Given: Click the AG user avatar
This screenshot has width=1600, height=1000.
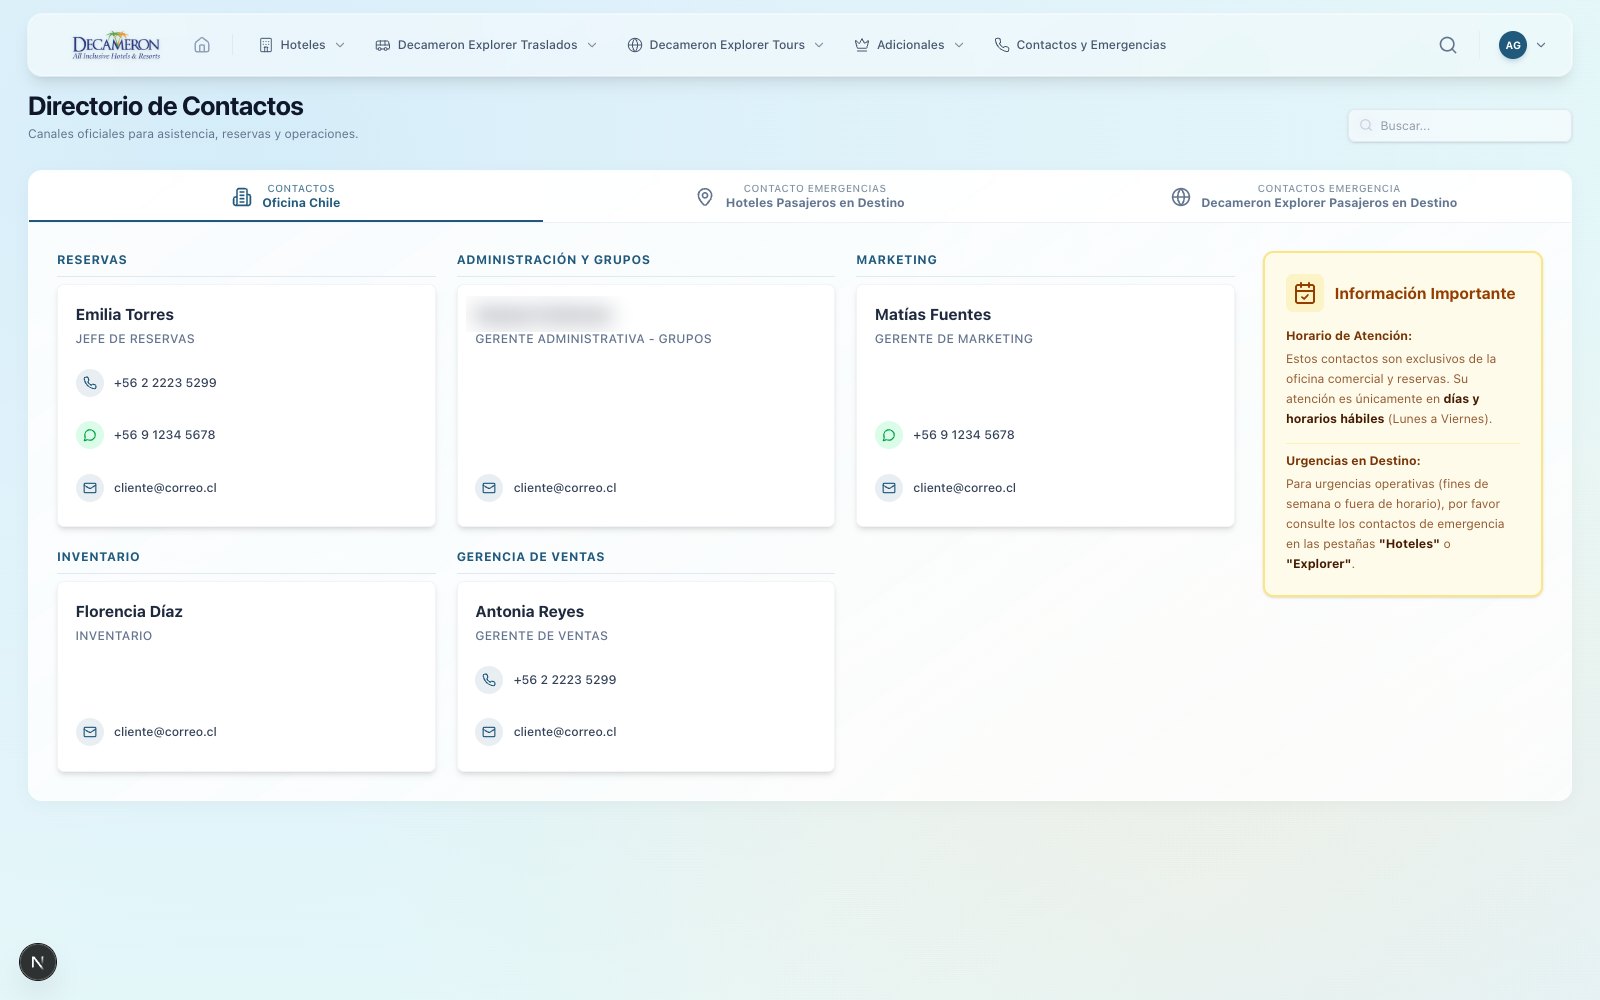Looking at the screenshot, I should tap(1513, 45).
